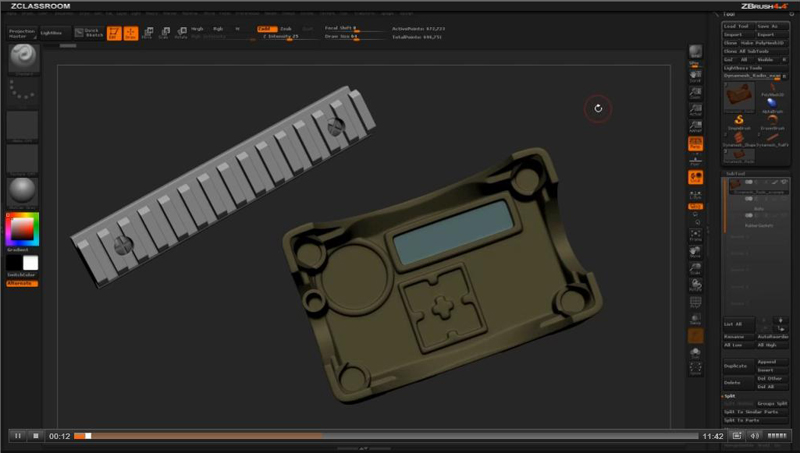
Task: Choose the Scale transform tool
Action: (165, 33)
